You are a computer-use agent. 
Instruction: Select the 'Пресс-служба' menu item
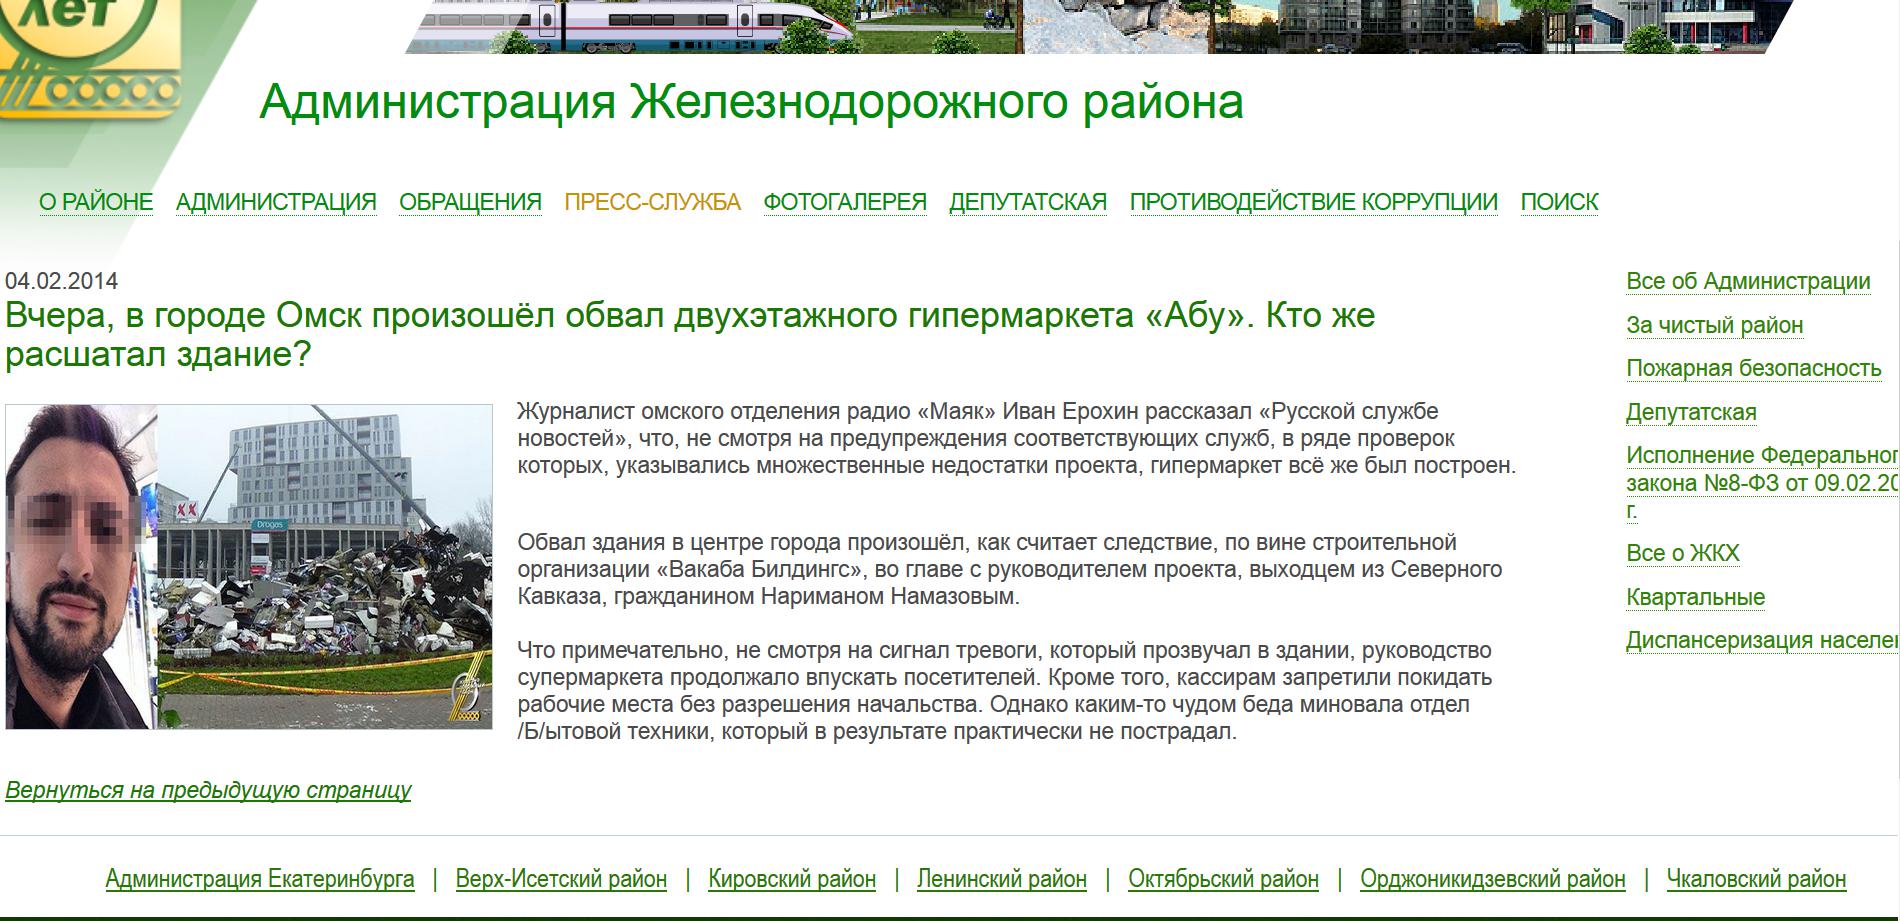click(653, 202)
